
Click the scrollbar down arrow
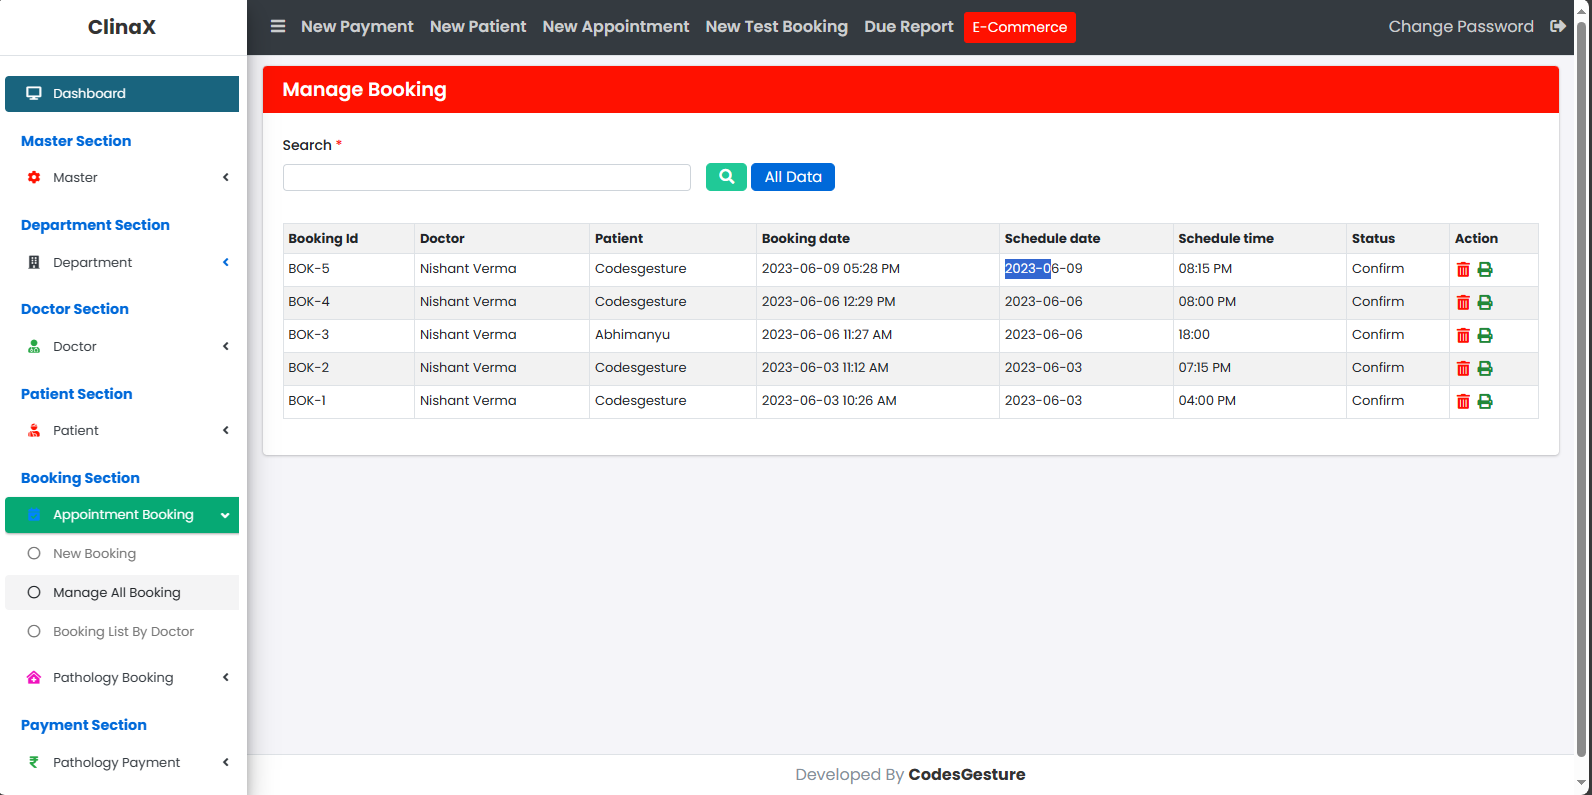[x=1581, y=784]
